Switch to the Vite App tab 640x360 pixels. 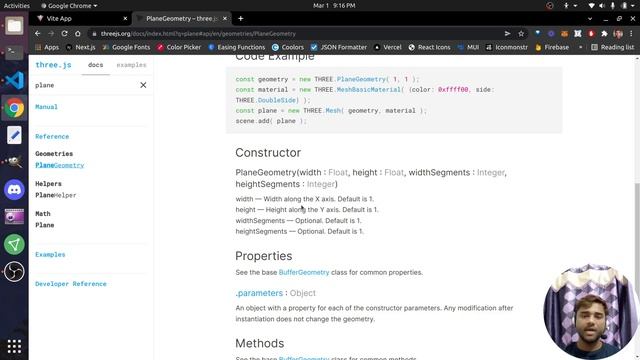point(82,18)
